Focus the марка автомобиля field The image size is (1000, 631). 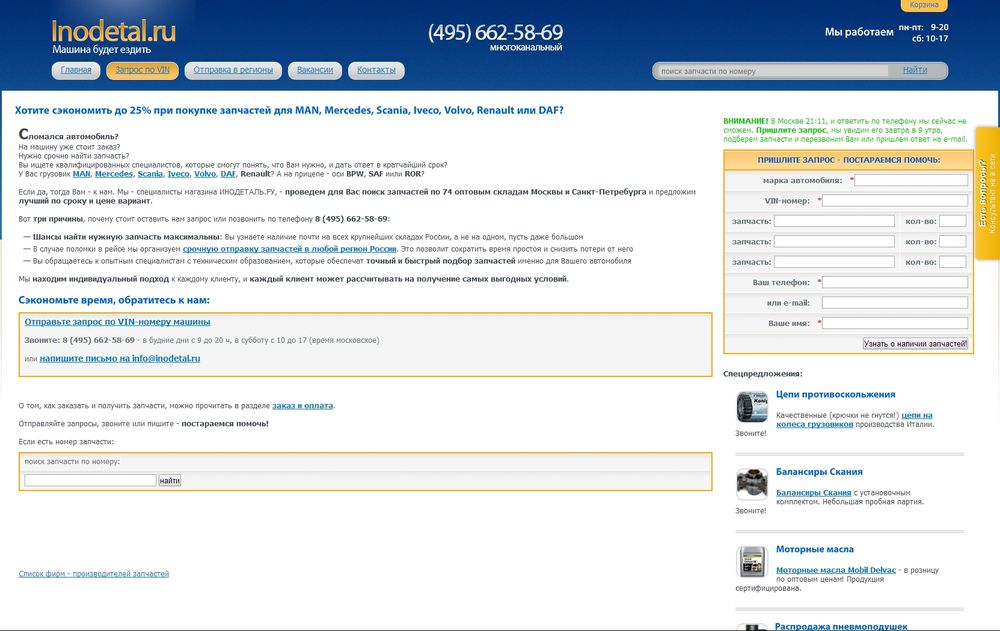[x=911, y=181]
